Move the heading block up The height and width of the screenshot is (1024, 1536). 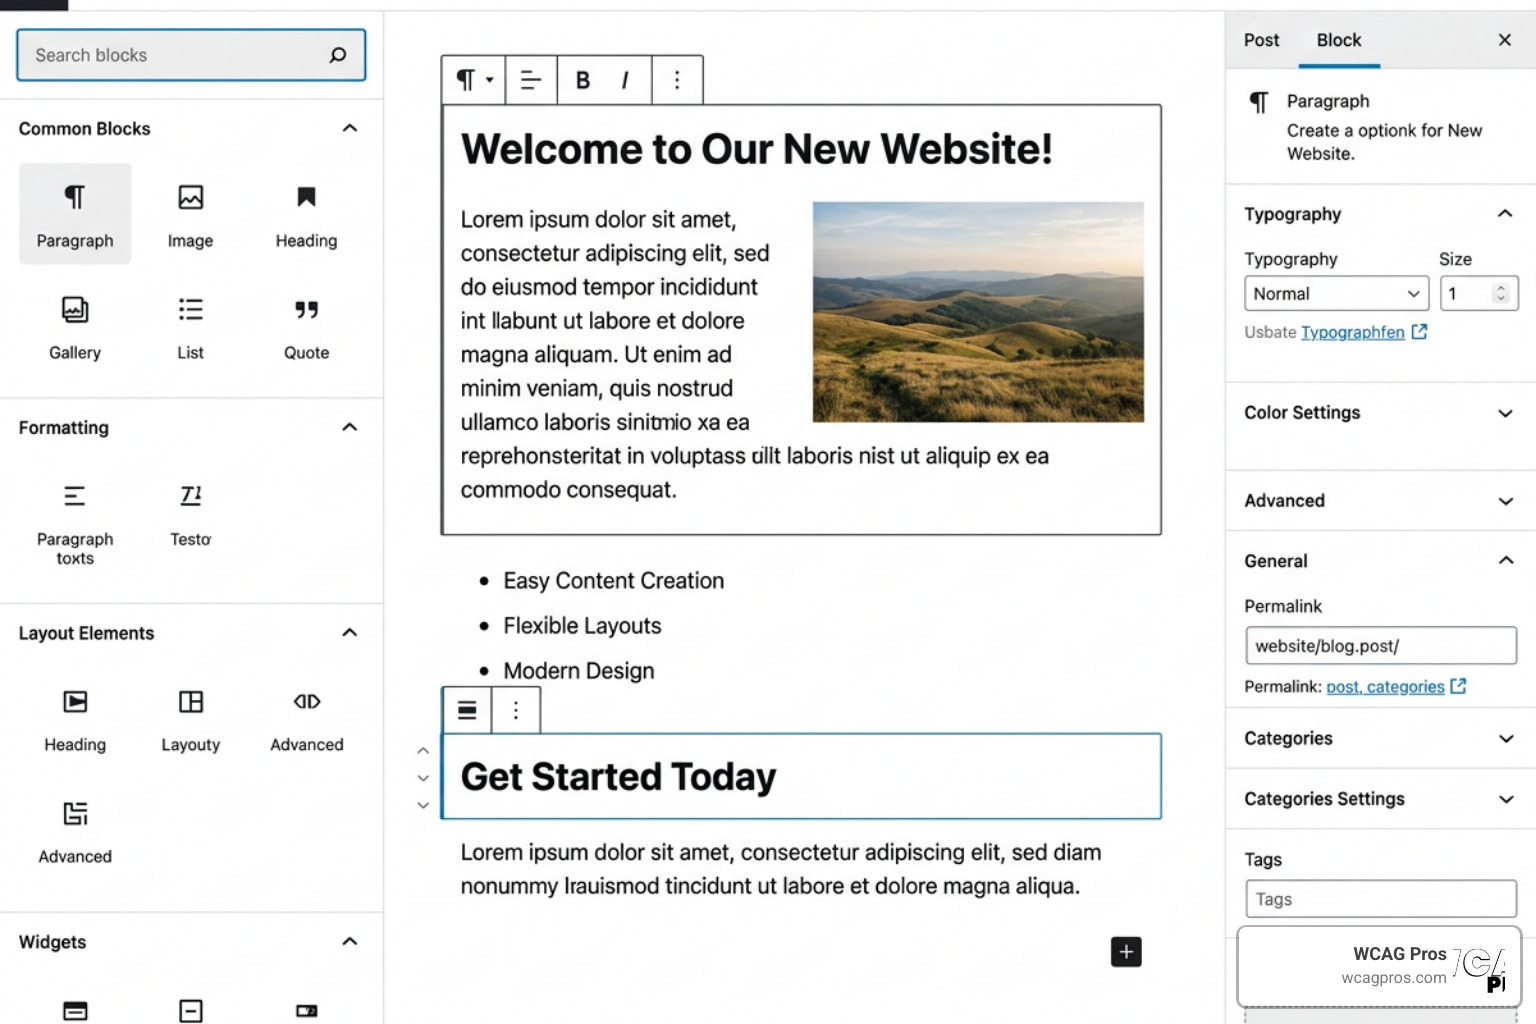pyautogui.click(x=423, y=750)
